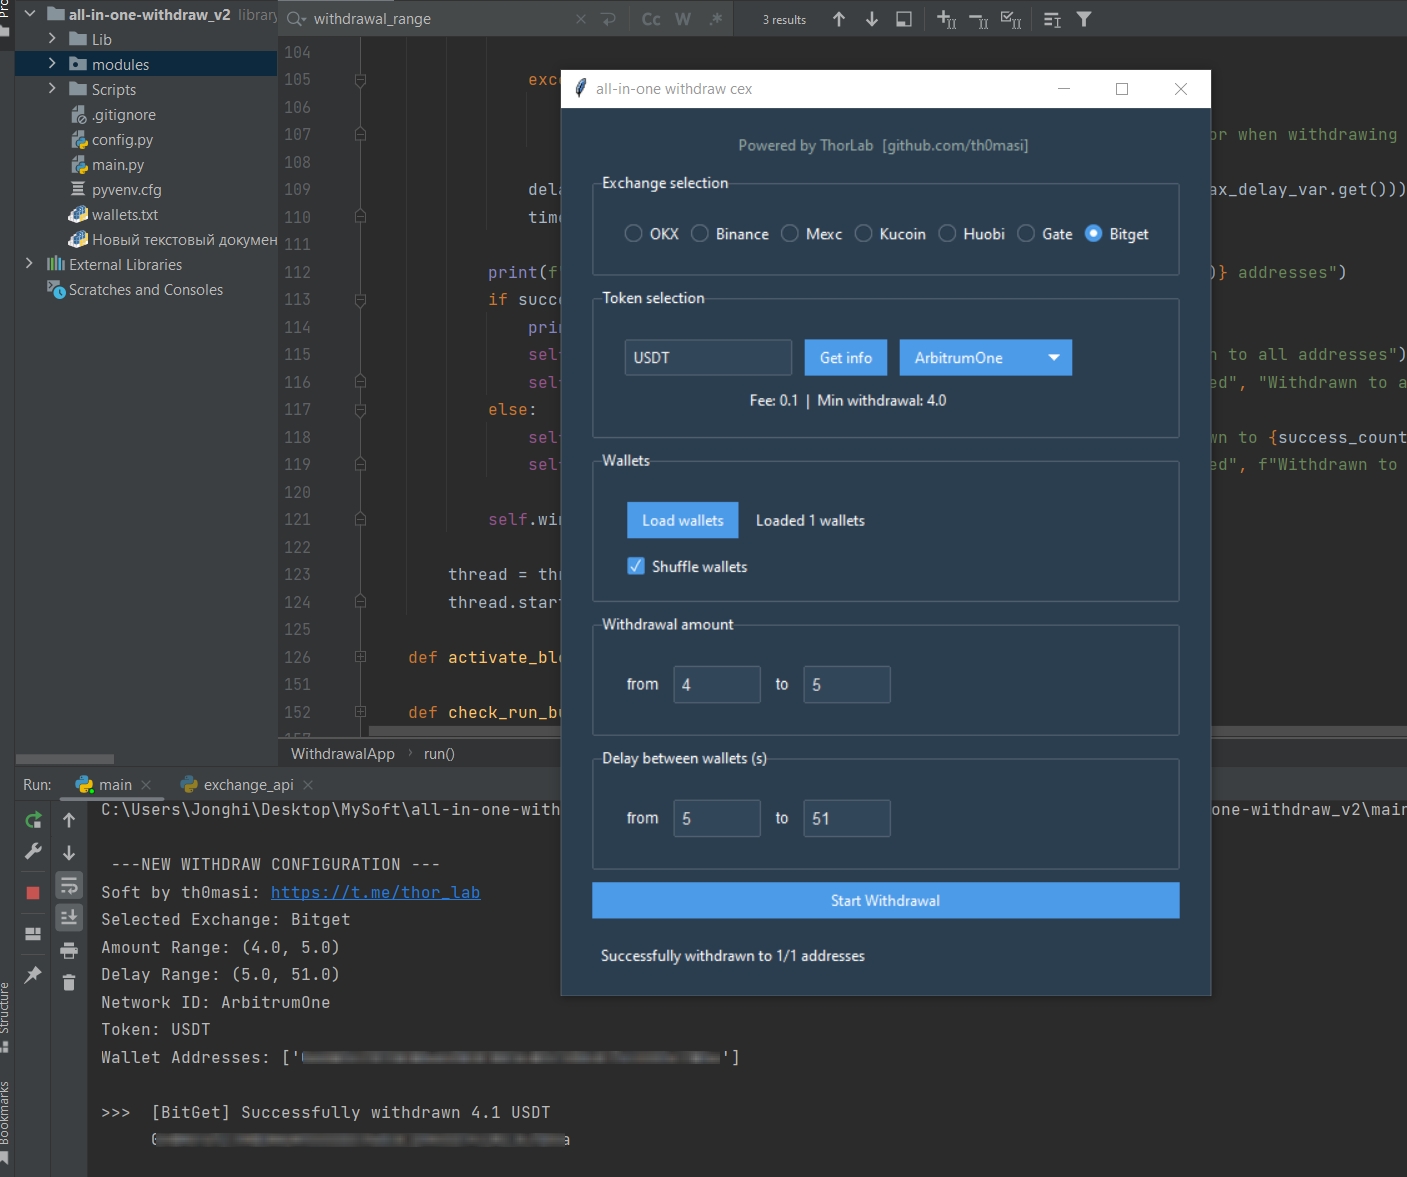
Task: Expand the Lib folder
Action: coord(52,39)
